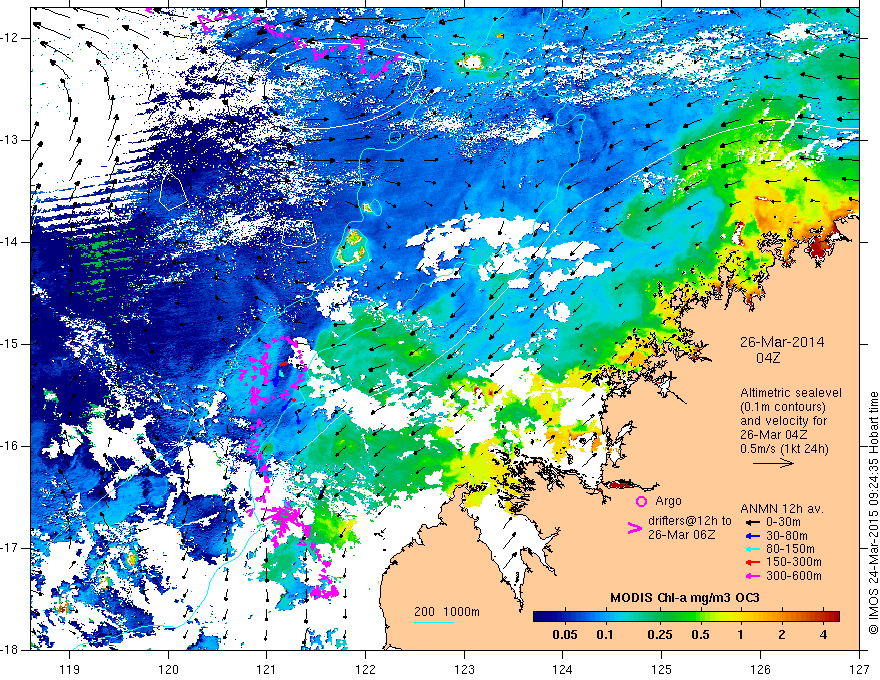
Task: Click the '200 1000m' contour depth label
Action: click(x=447, y=612)
